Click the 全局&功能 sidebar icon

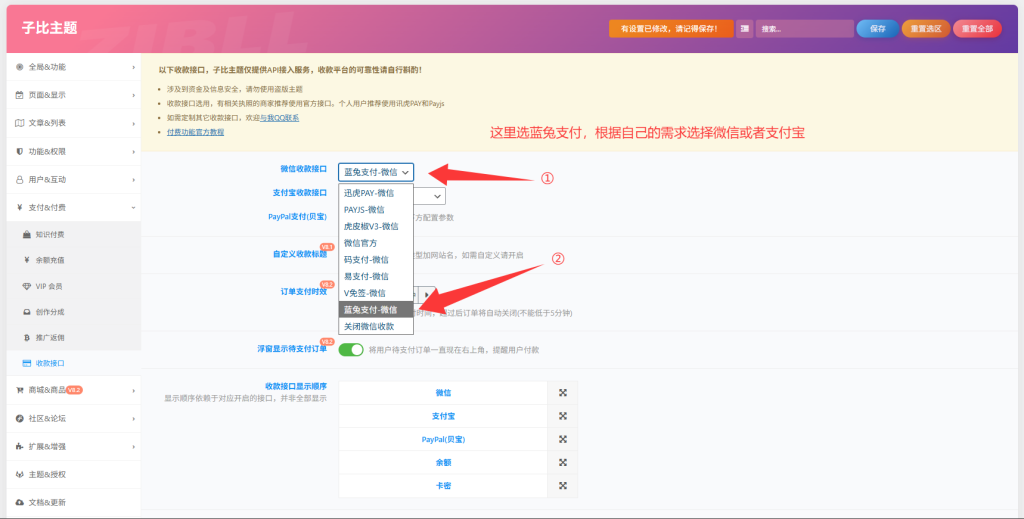[x=20, y=67]
